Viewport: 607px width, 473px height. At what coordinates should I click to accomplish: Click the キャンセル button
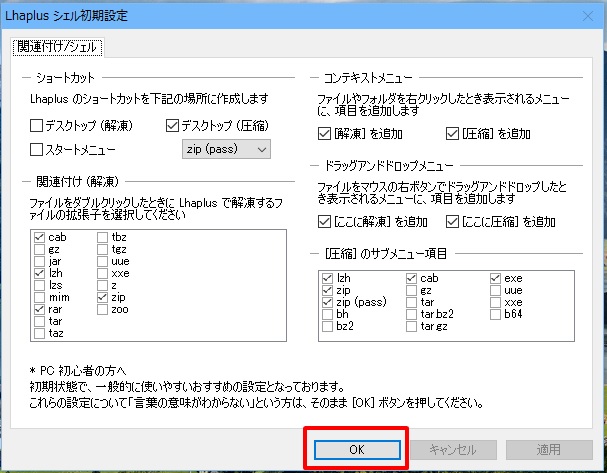[453, 450]
